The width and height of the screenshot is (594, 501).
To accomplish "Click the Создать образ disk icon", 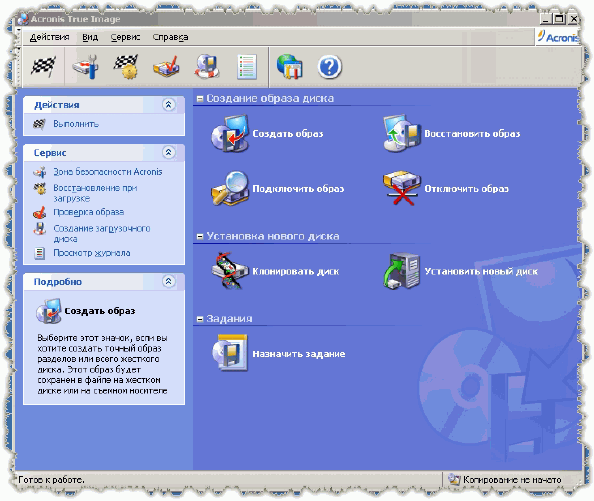I will [230, 133].
